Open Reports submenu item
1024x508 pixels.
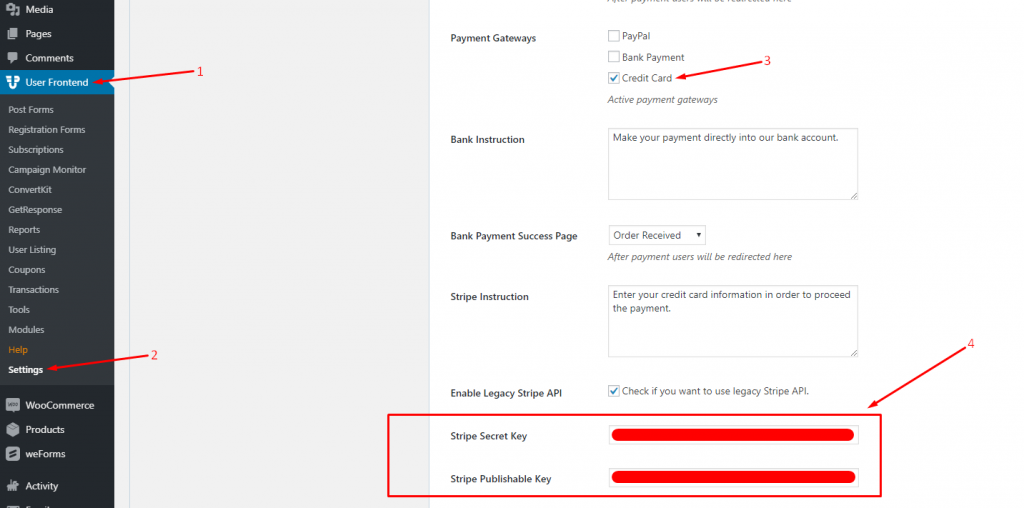point(24,230)
